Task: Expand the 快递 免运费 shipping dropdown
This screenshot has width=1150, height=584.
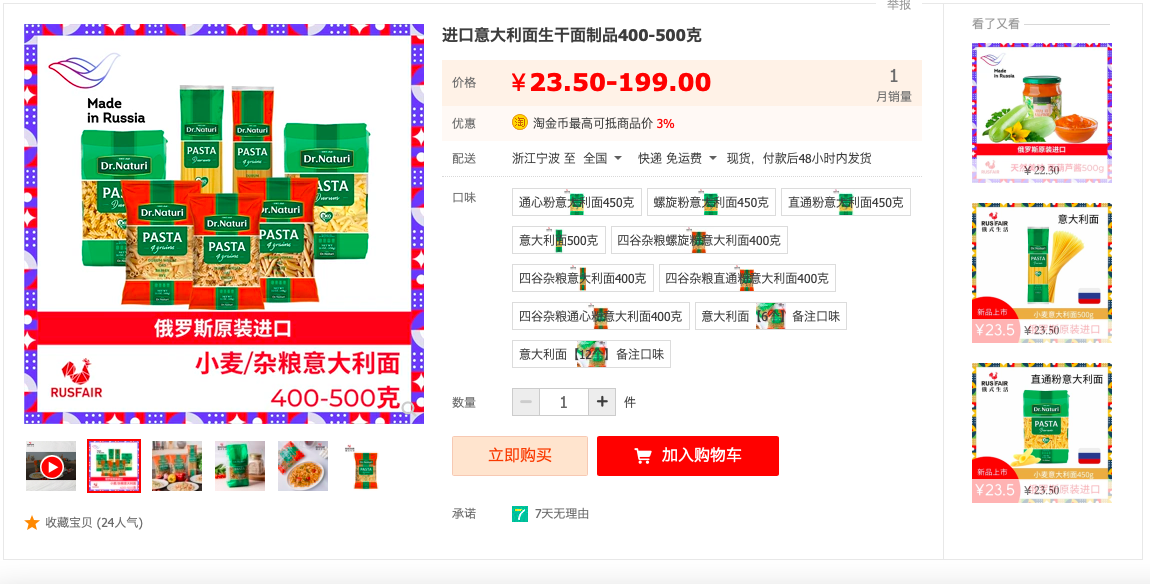Action: pyautogui.click(x=677, y=158)
